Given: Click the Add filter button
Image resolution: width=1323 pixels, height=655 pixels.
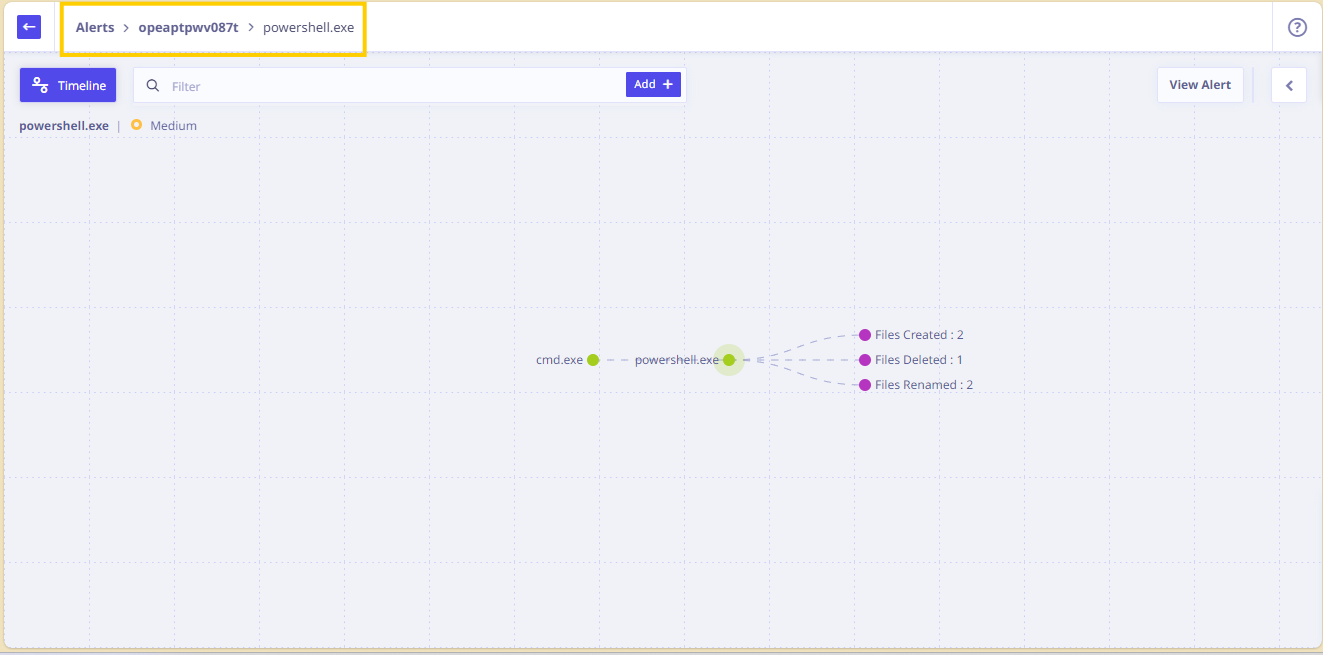Looking at the screenshot, I should pos(653,85).
